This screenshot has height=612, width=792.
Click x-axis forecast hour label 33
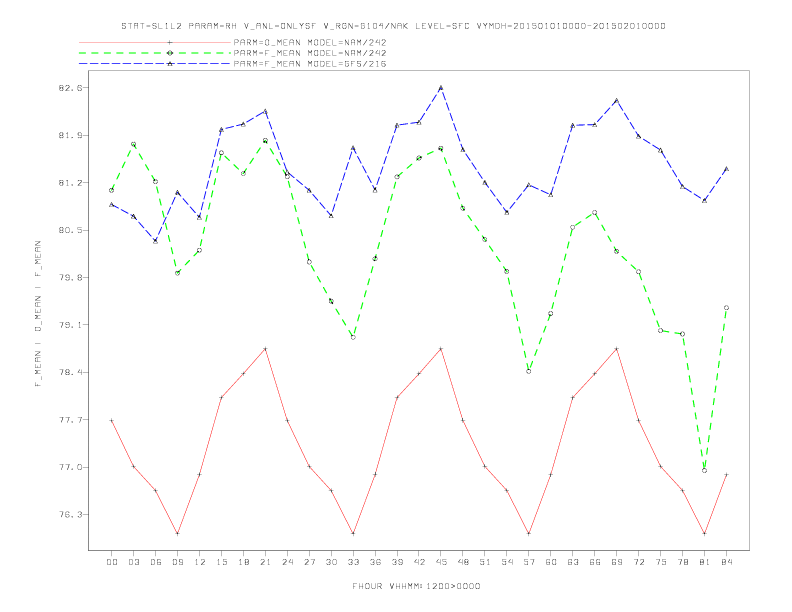coord(353,562)
